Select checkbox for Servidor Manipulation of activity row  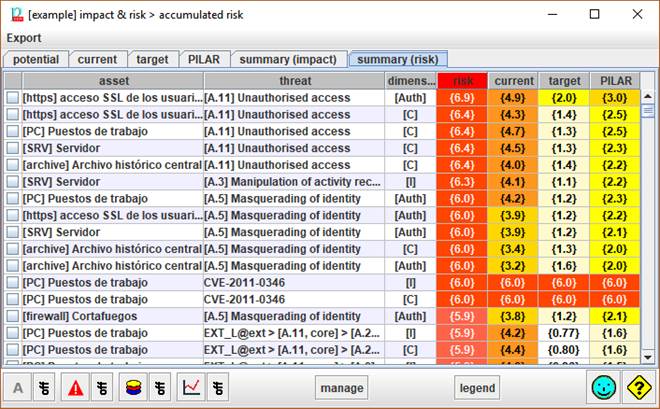12,182
